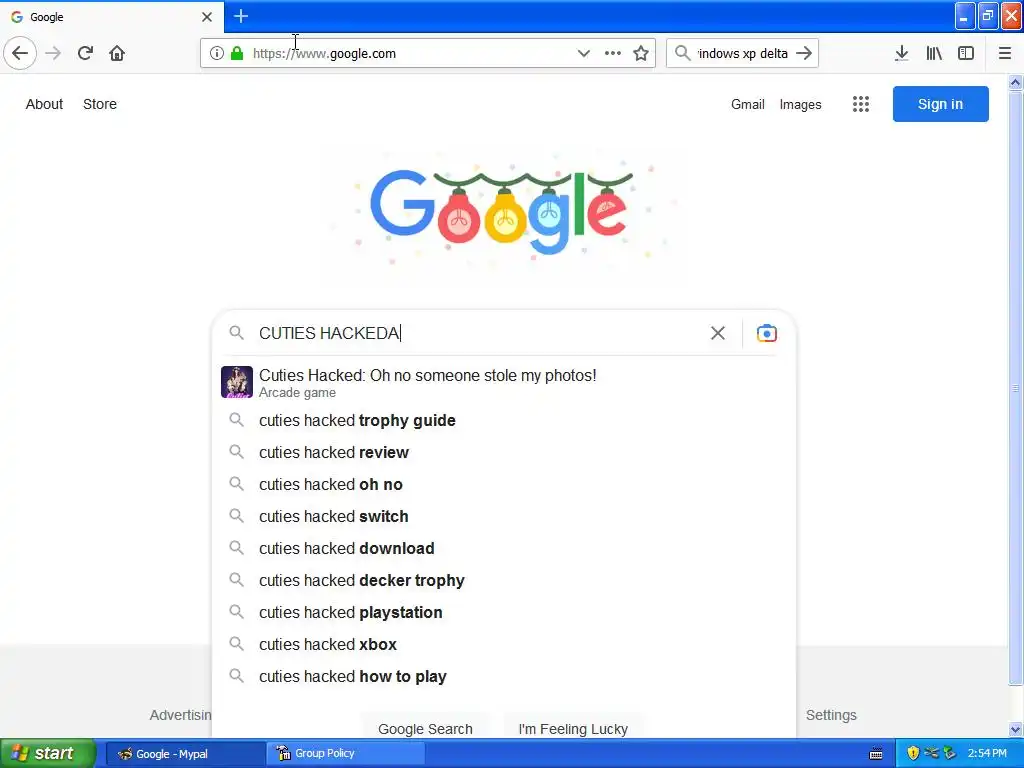Image resolution: width=1024 pixels, height=768 pixels.
Task: Open the About link
Action: (x=44, y=104)
